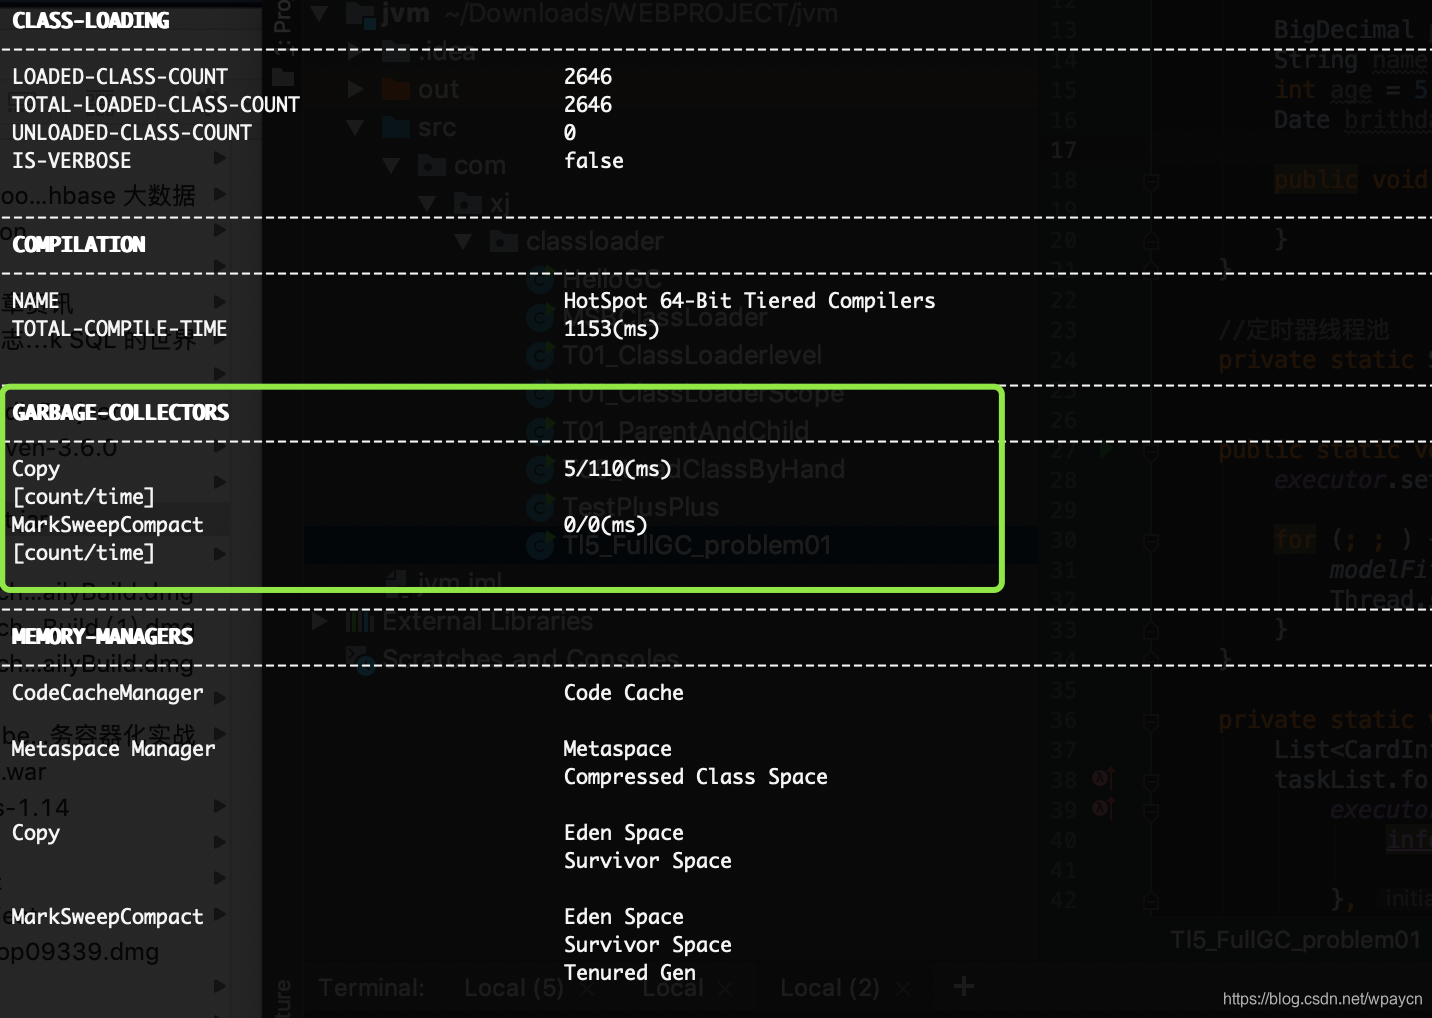Screen dimensions: 1432x1018
Task: Click the TOTAL-COMPILE-TIME label
Action: click(120, 328)
